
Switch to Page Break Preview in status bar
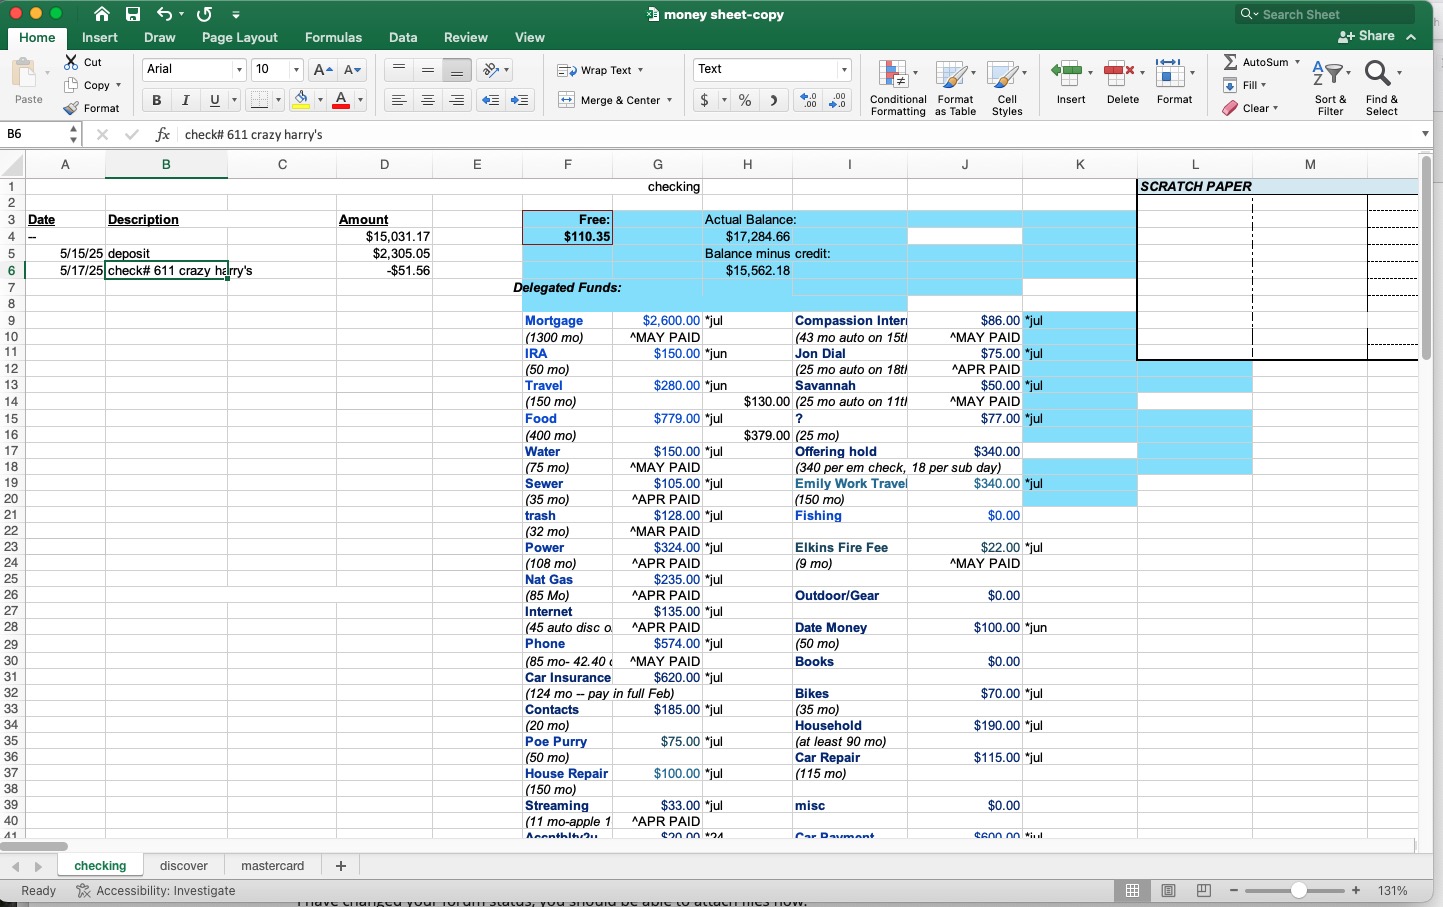point(1204,890)
